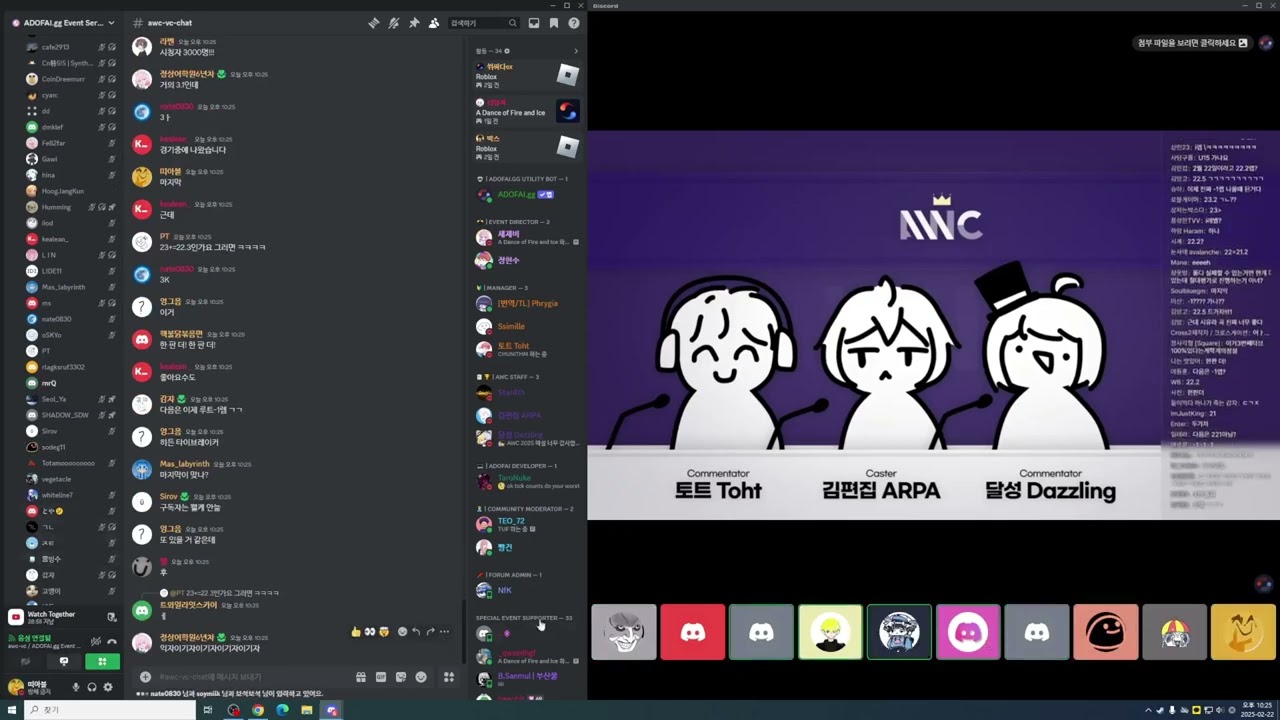Open the sticker picker
Viewport: 1280px width, 720px height.
point(401,677)
